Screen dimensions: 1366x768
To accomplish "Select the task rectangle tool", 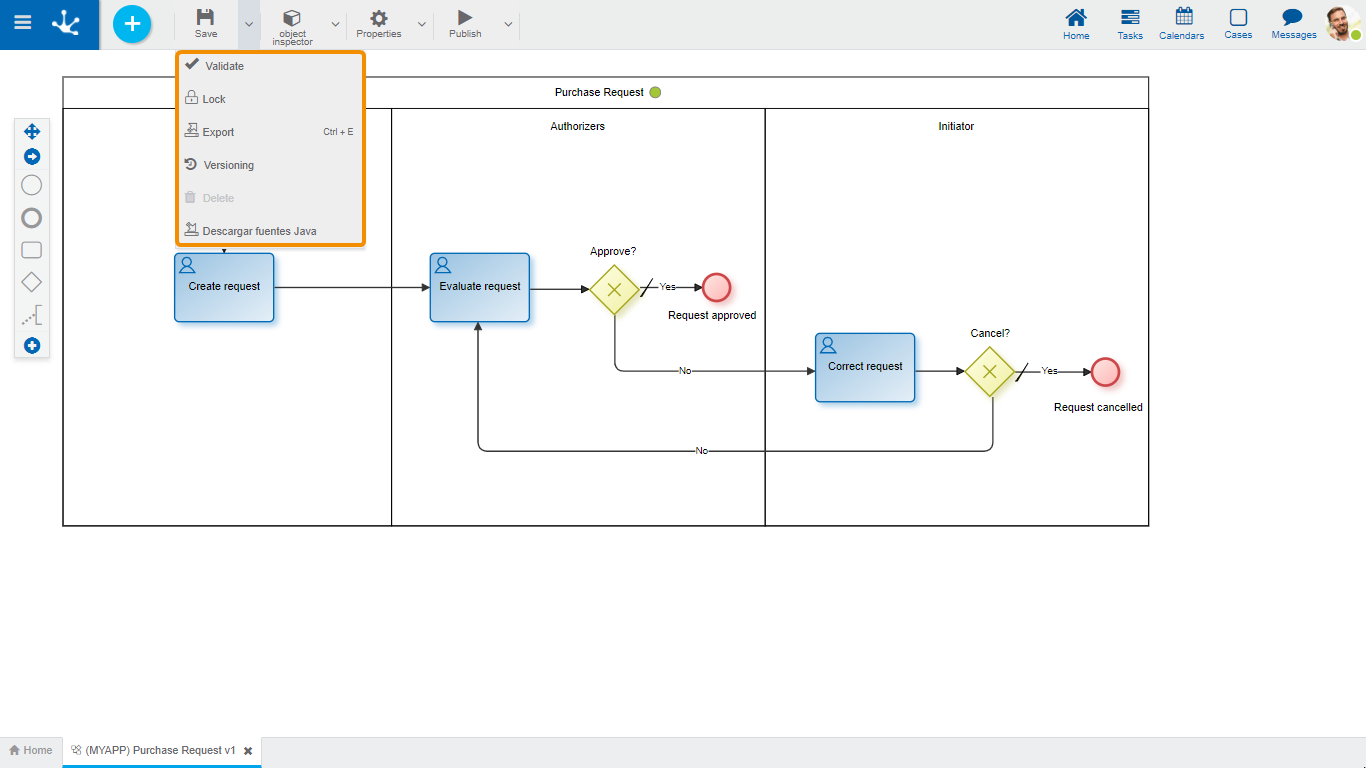I will pyautogui.click(x=32, y=250).
